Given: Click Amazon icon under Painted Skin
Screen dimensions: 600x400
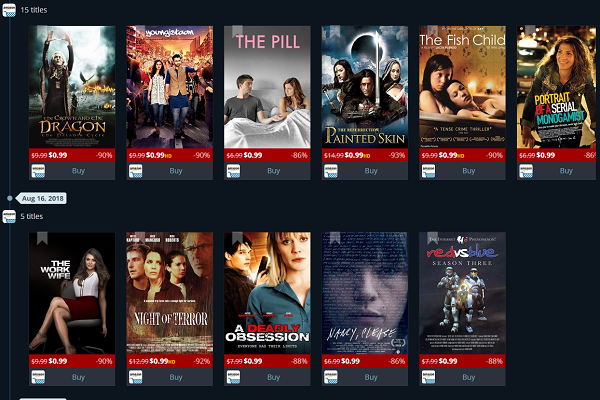Looking at the screenshot, I should (331, 171).
